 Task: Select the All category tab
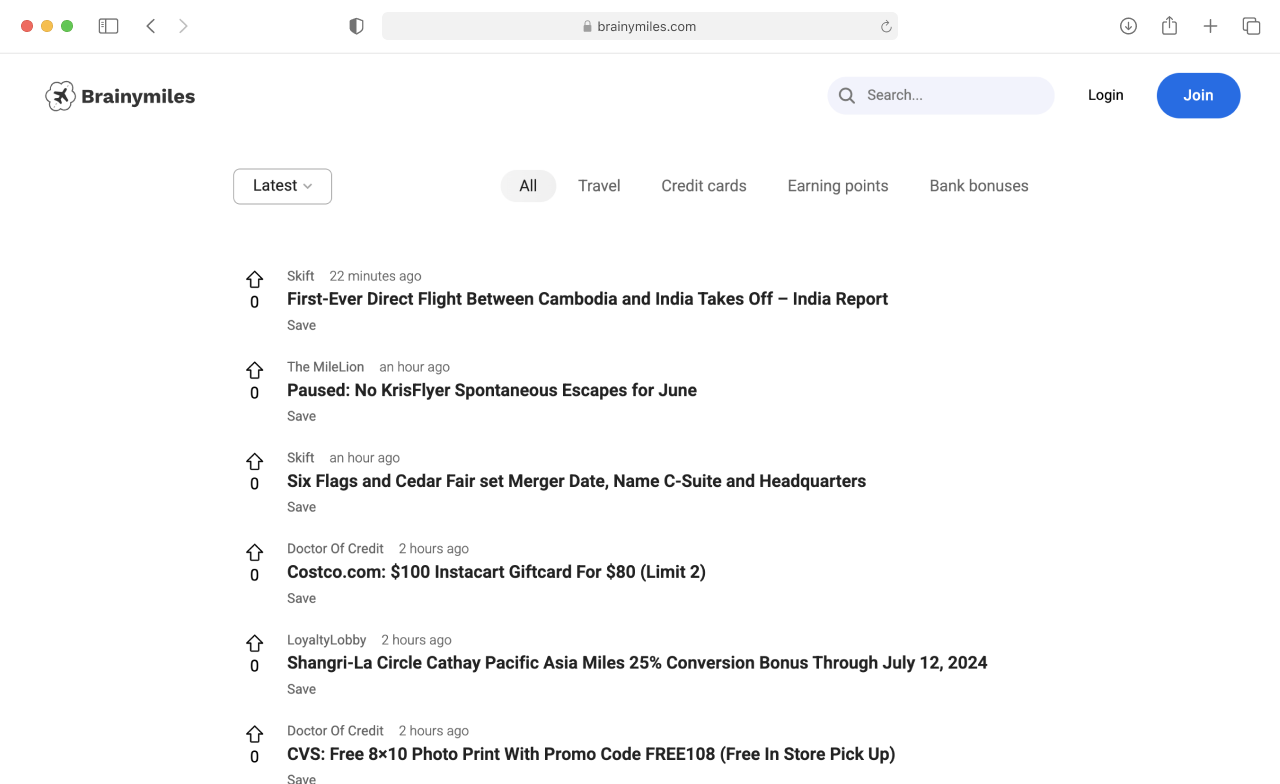click(x=528, y=186)
